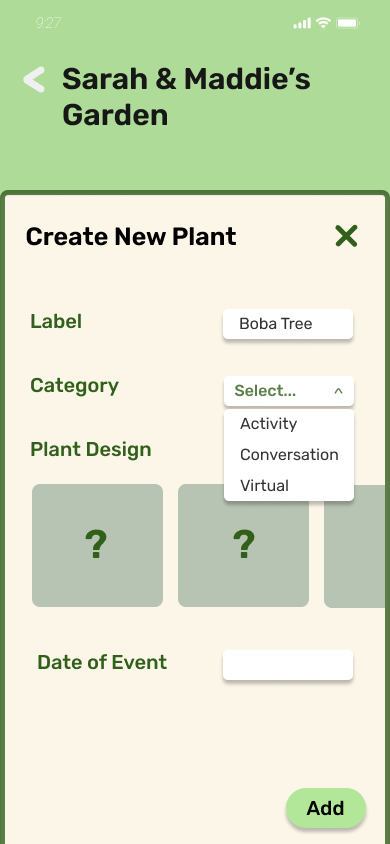This screenshot has width=390, height=844.
Task: Tap the cellular signal bars icon
Action: tap(302, 23)
